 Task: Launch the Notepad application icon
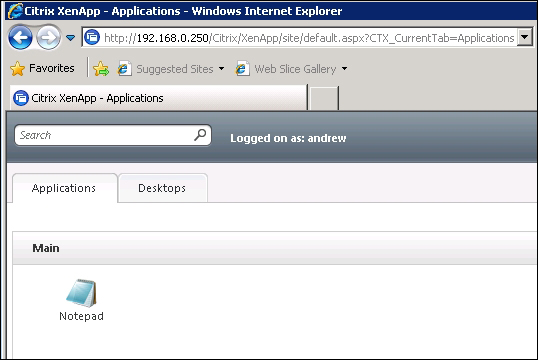[81, 293]
